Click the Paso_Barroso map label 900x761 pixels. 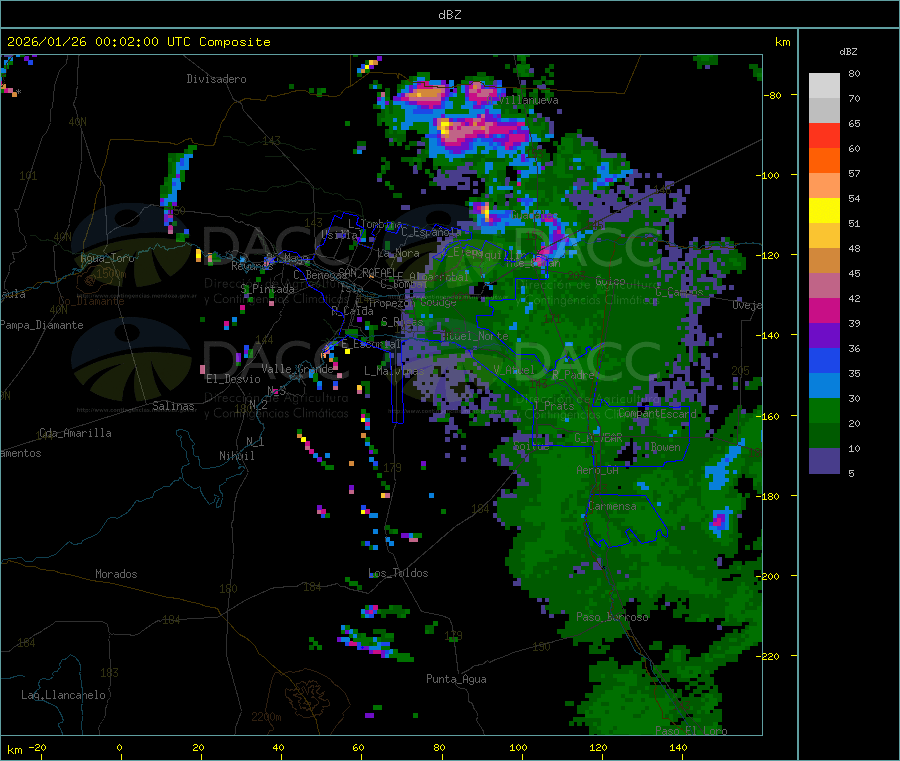coord(612,617)
